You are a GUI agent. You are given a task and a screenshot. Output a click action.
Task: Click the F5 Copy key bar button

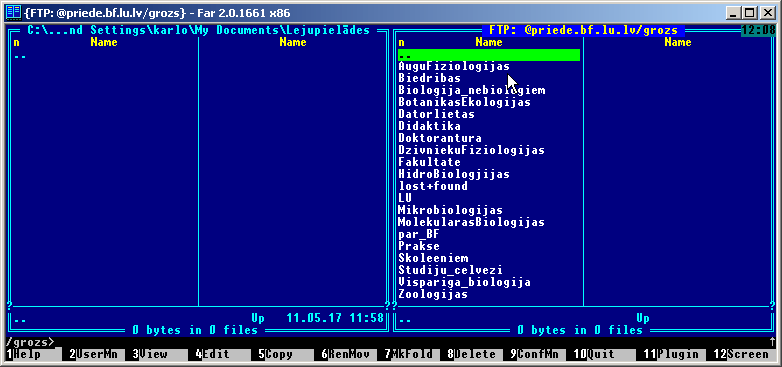click(284, 355)
